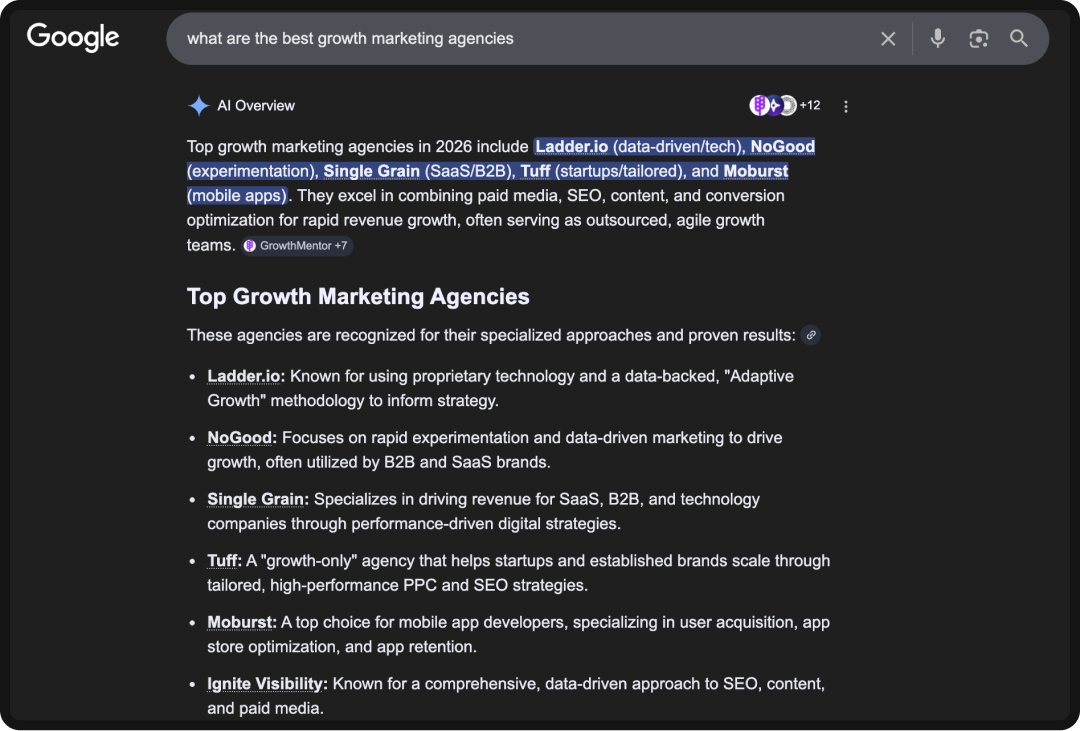Expand the +12 sources panel
The height and width of the screenshot is (731, 1080).
808,104
